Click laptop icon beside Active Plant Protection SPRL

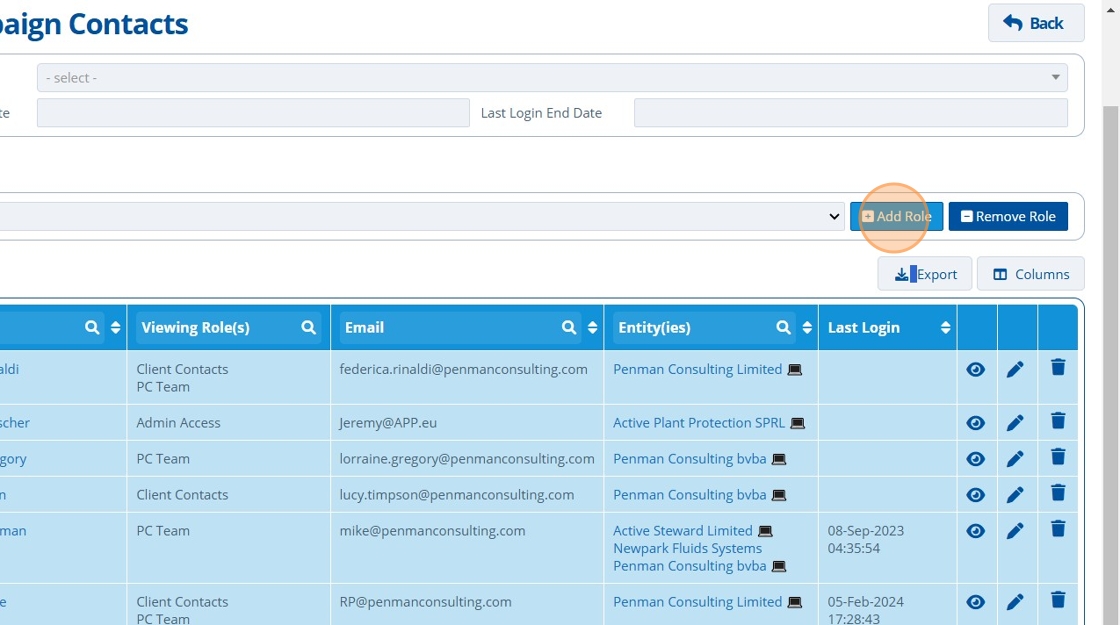click(798, 424)
